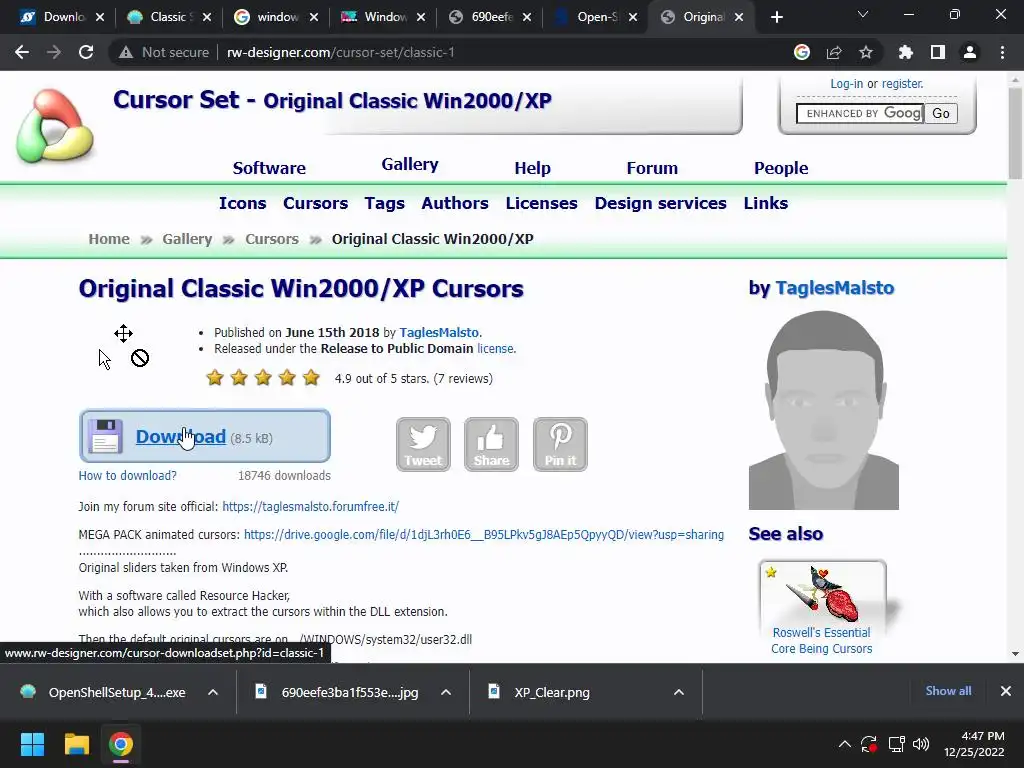Open the Licenses page
Screen dimensions: 1024x768
[541, 203]
